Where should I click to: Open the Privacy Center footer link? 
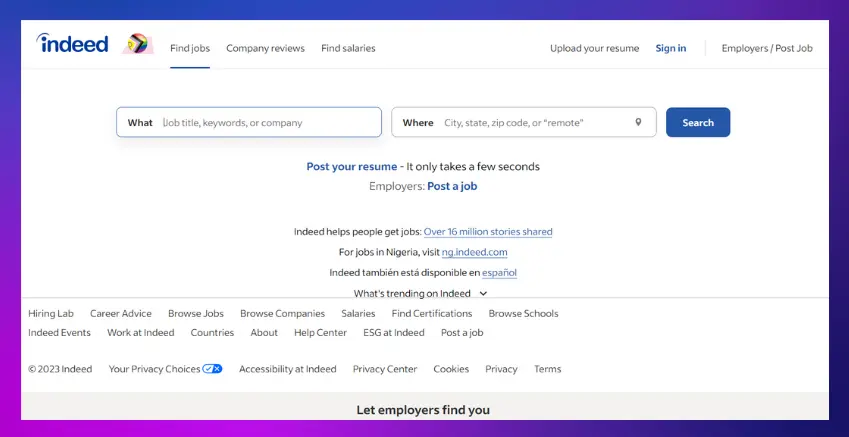coord(385,369)
